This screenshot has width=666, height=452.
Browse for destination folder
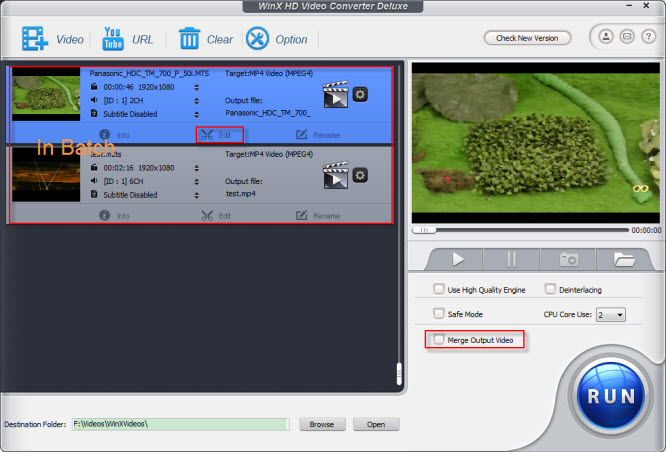tap(322, 424)
